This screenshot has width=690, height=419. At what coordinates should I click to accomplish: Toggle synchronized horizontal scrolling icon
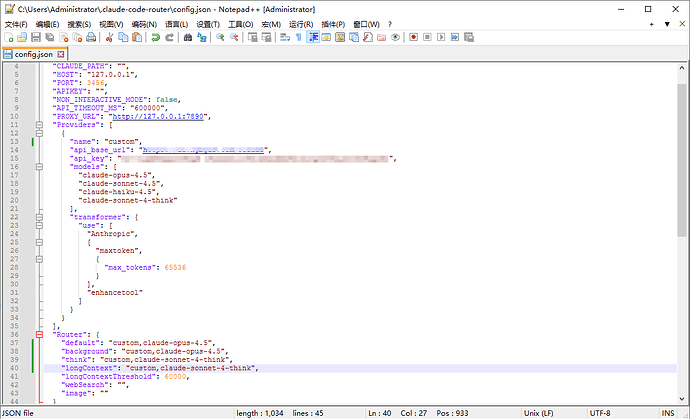point(266,37)
